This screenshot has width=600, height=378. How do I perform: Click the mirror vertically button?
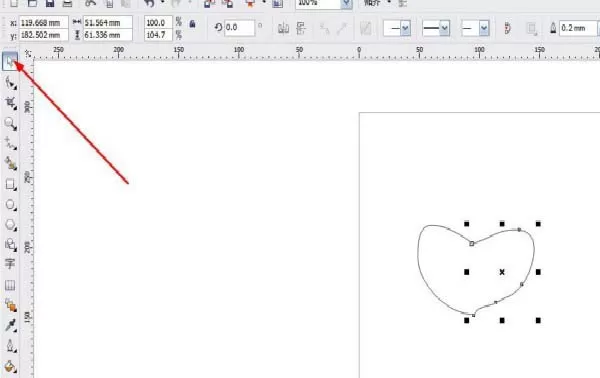(301, 28)
